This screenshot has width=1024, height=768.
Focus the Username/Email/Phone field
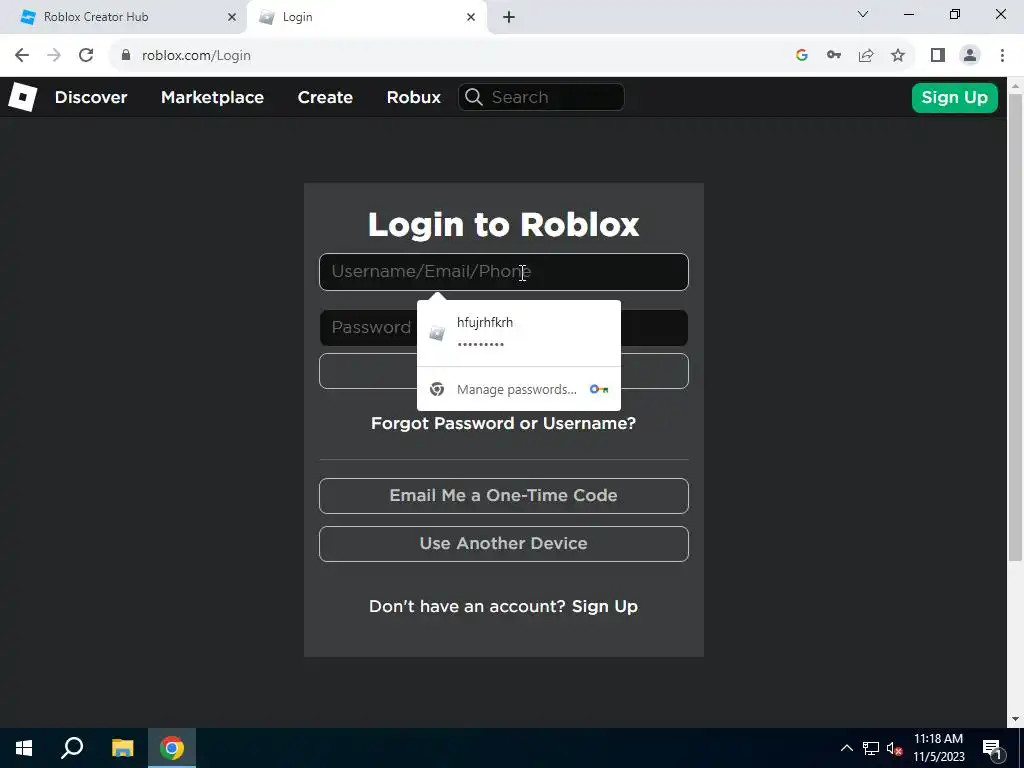pyautogui.click(x=504, y=272)
